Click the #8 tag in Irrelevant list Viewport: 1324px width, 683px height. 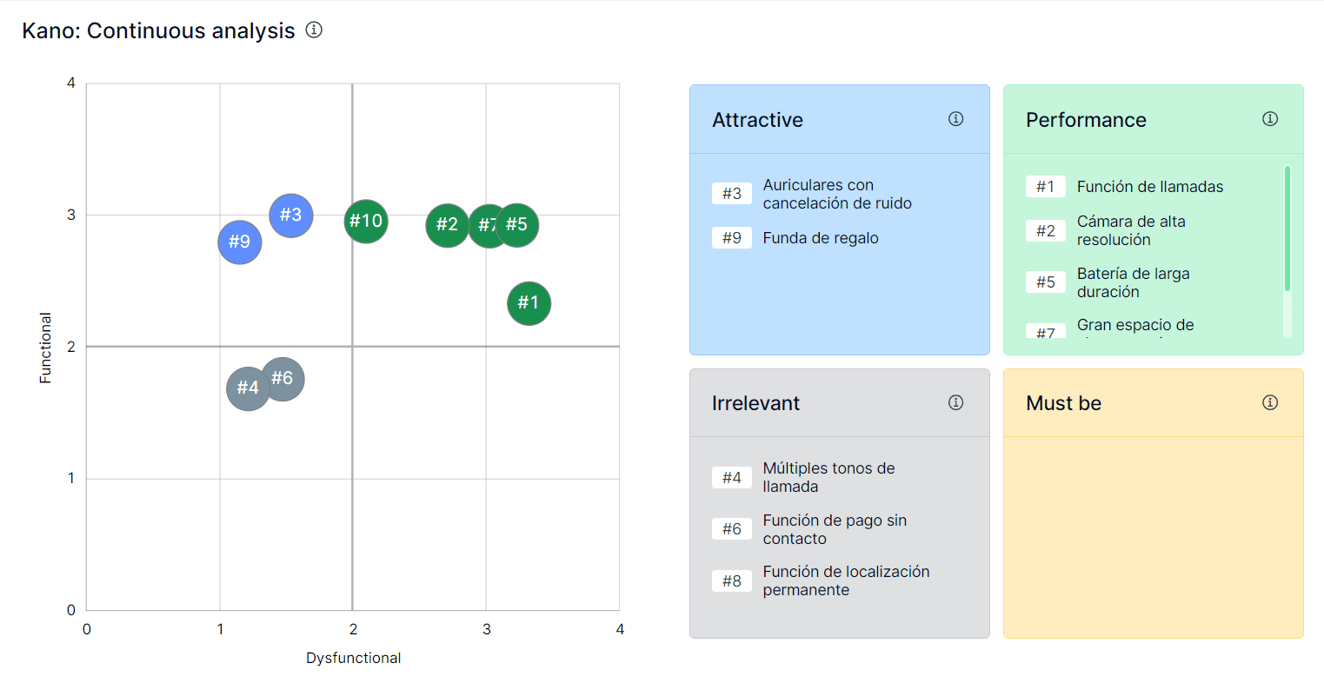coord(732,581)
